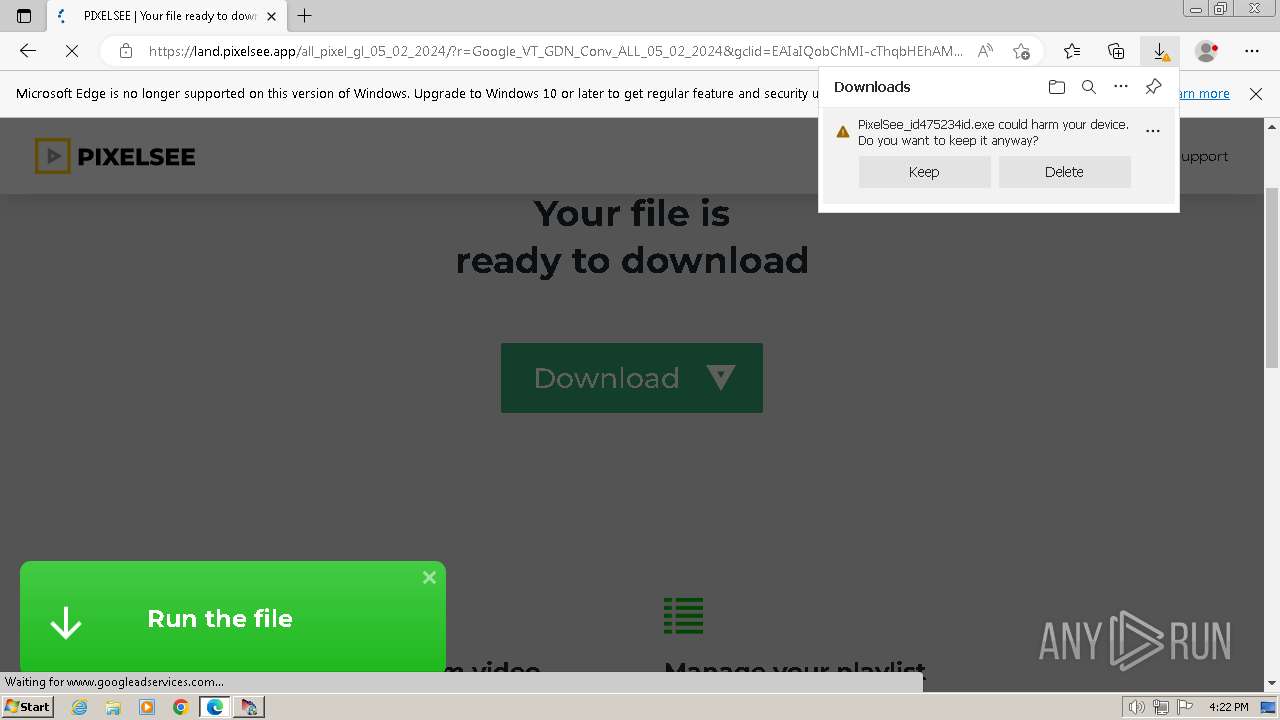Open the Favorites list icon

[x=1072, y=51]
